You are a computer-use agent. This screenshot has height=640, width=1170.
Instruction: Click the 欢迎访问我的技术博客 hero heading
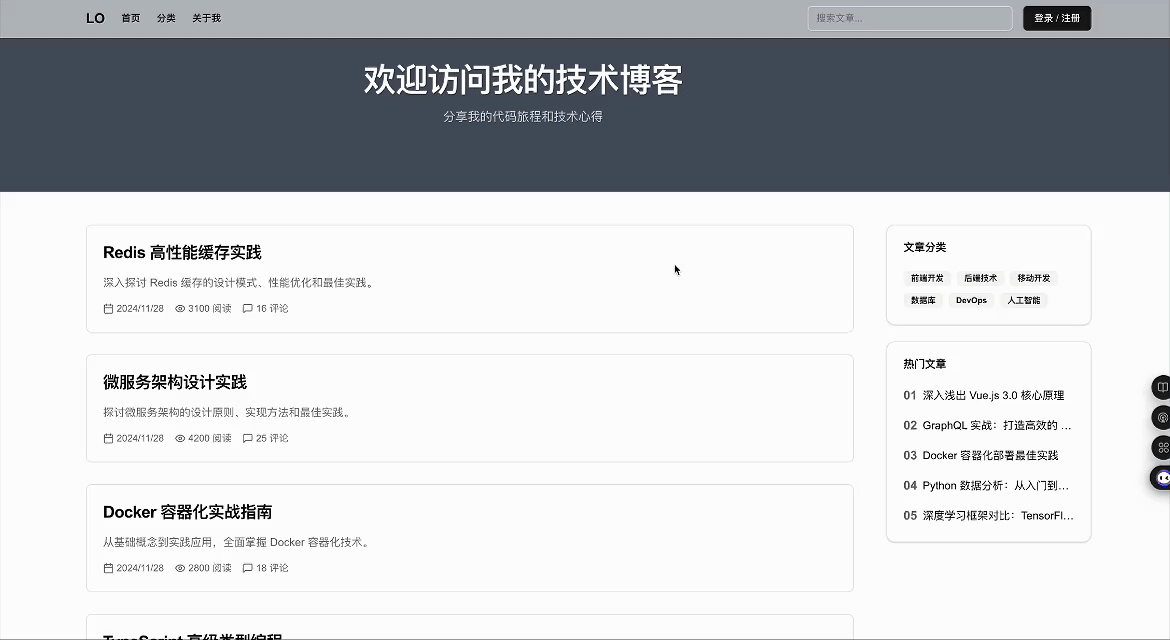tap(523, 80)
